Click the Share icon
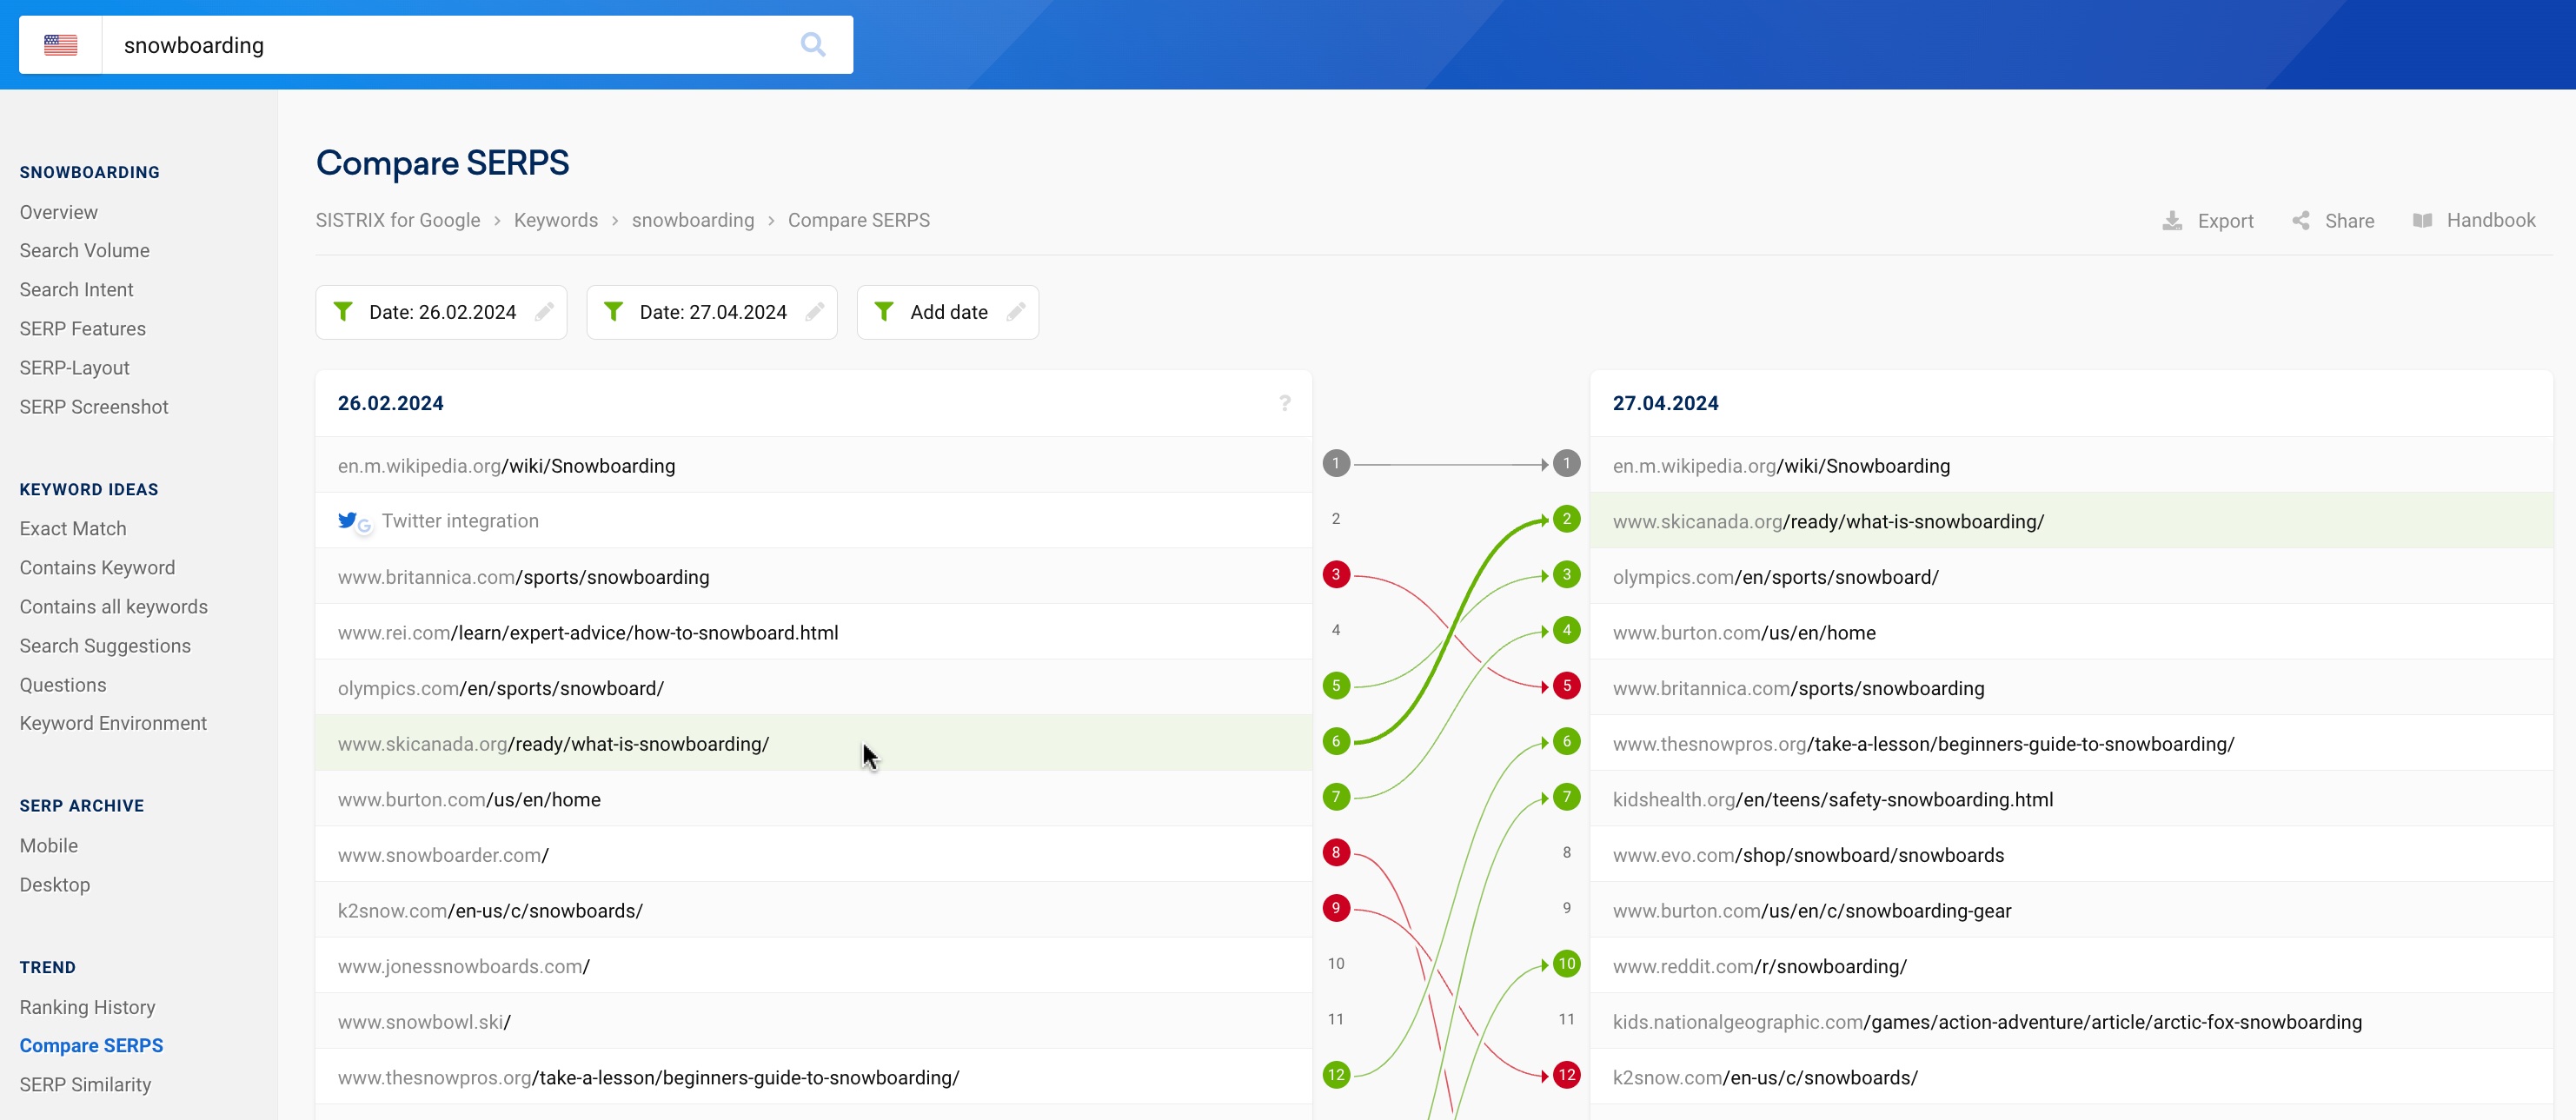 (x=2301, y=221)
